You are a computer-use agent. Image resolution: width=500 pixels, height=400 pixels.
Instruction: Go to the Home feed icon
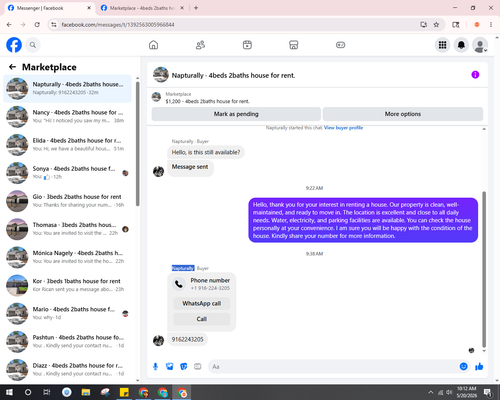[153, 45]
